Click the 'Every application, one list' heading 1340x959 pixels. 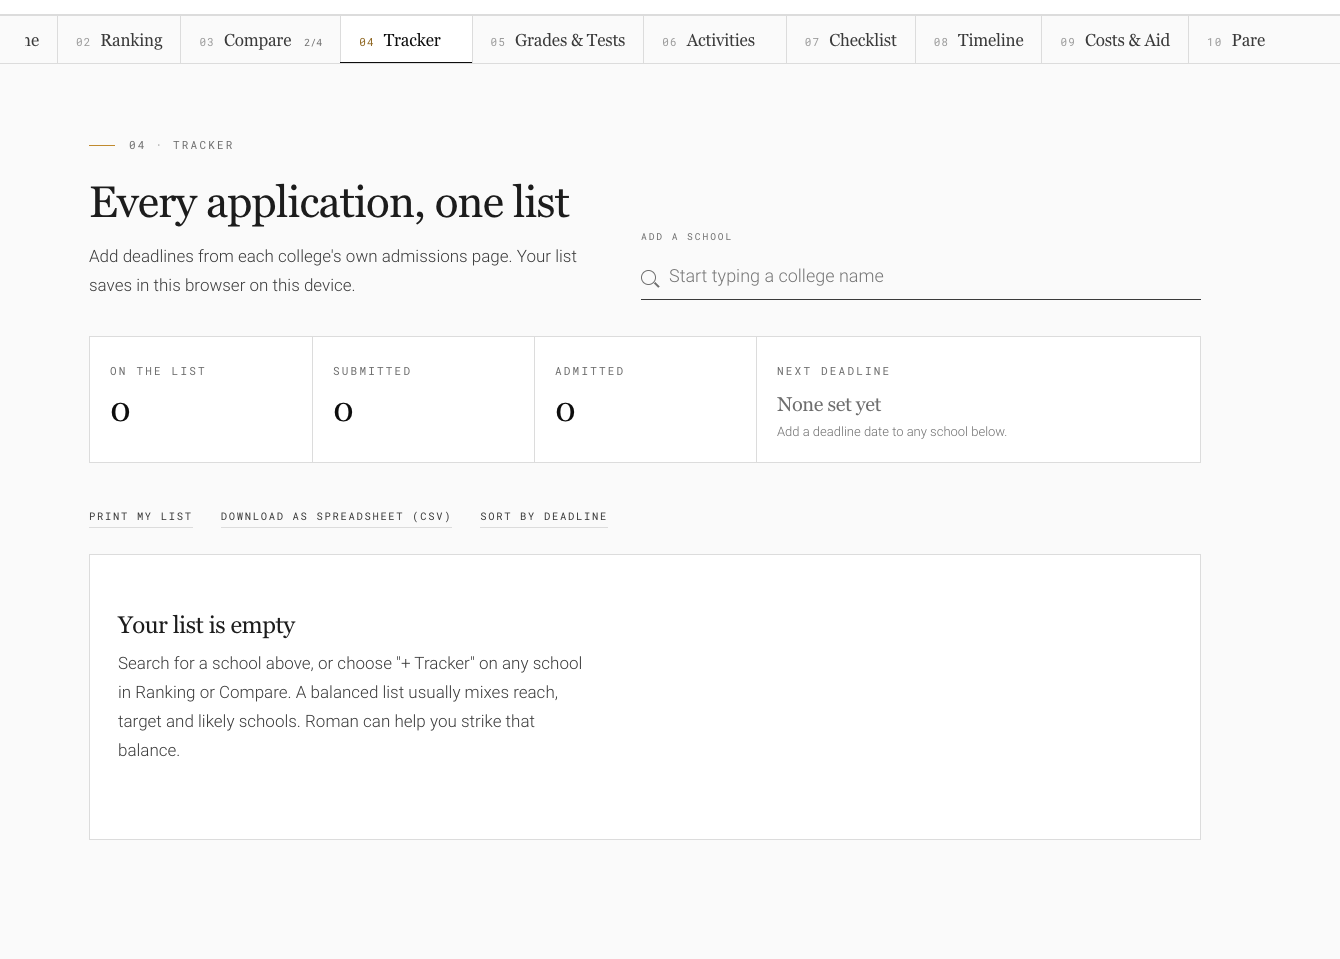(329, 203)
